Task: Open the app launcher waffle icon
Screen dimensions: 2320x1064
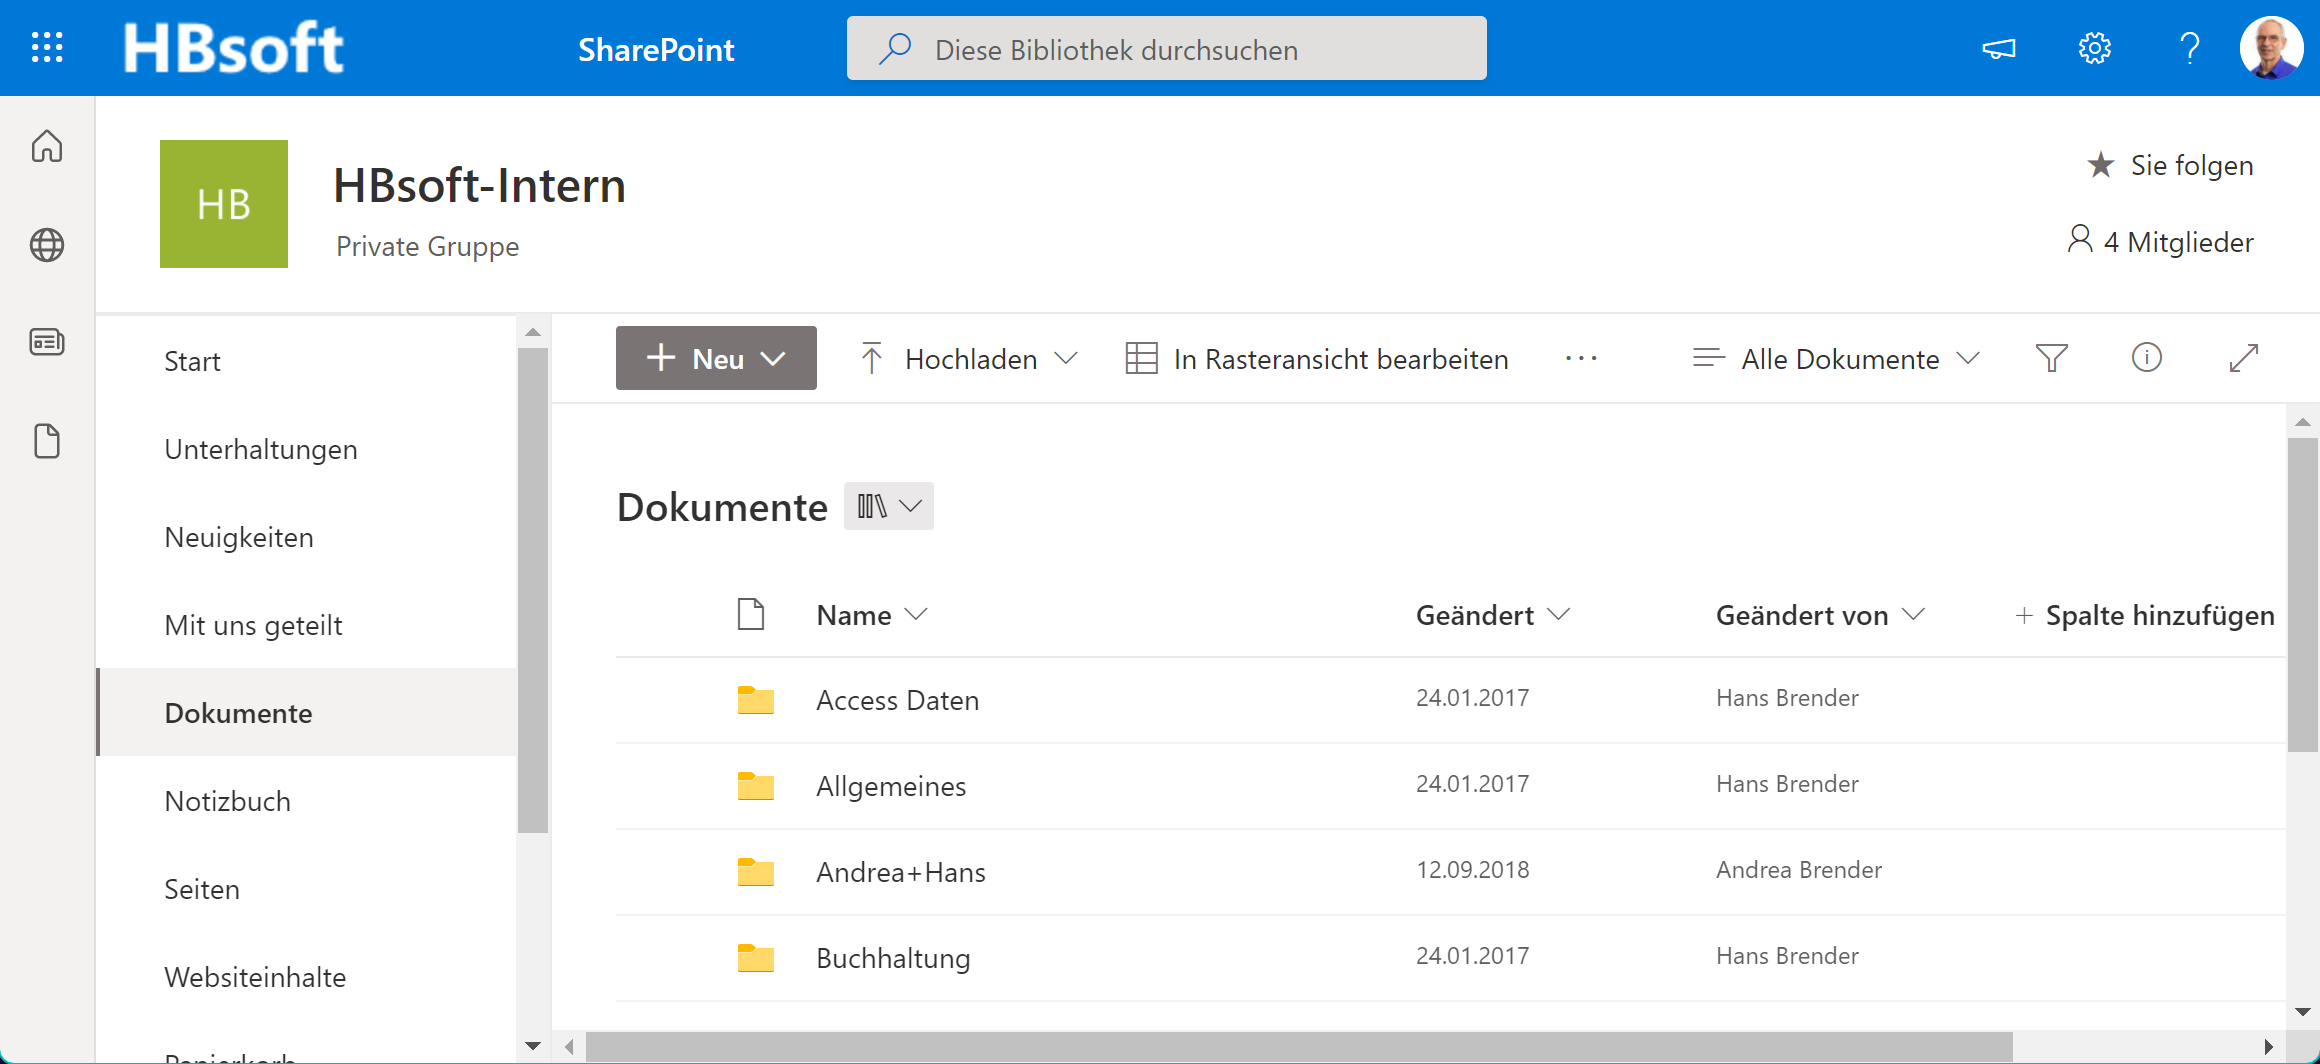Action: (x=47, y=47)
